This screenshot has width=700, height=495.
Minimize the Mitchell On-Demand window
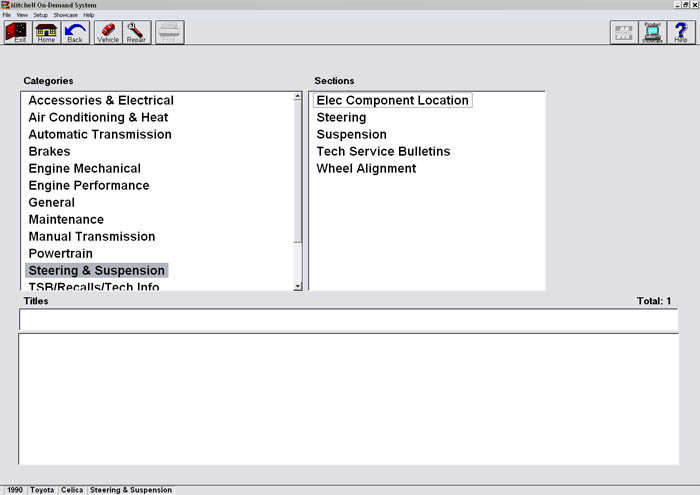(677, 4)
